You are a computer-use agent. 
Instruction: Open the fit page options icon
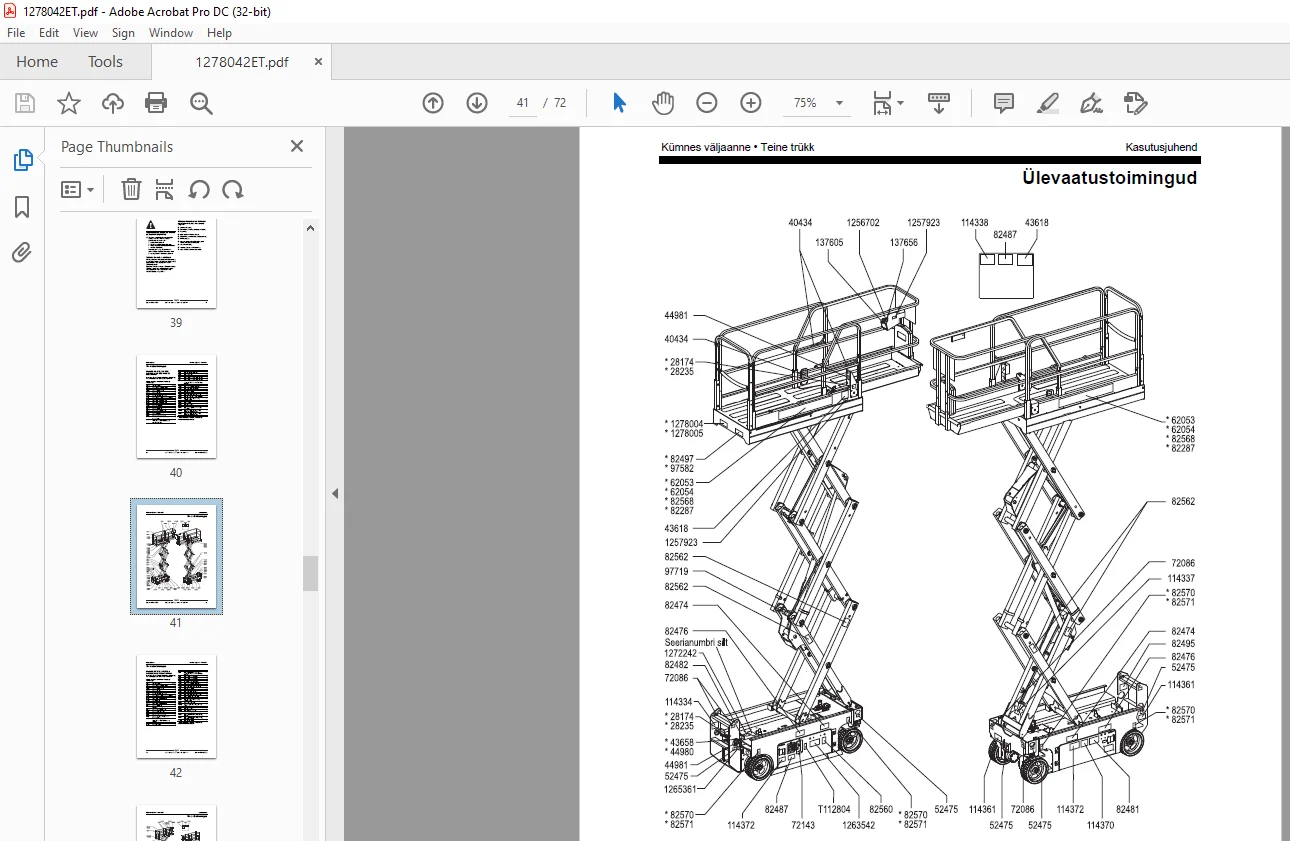(881, 103)
